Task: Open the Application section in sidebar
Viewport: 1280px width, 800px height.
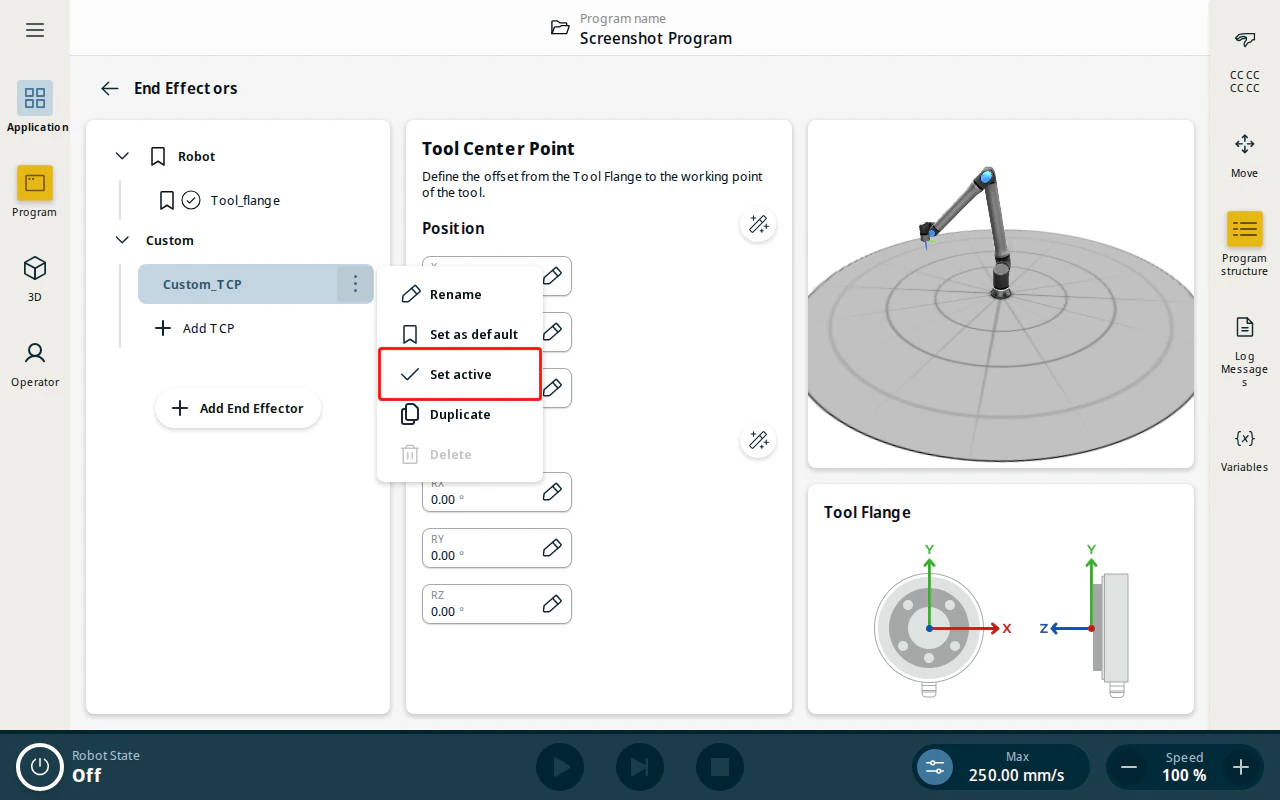Action: (35, 107)
